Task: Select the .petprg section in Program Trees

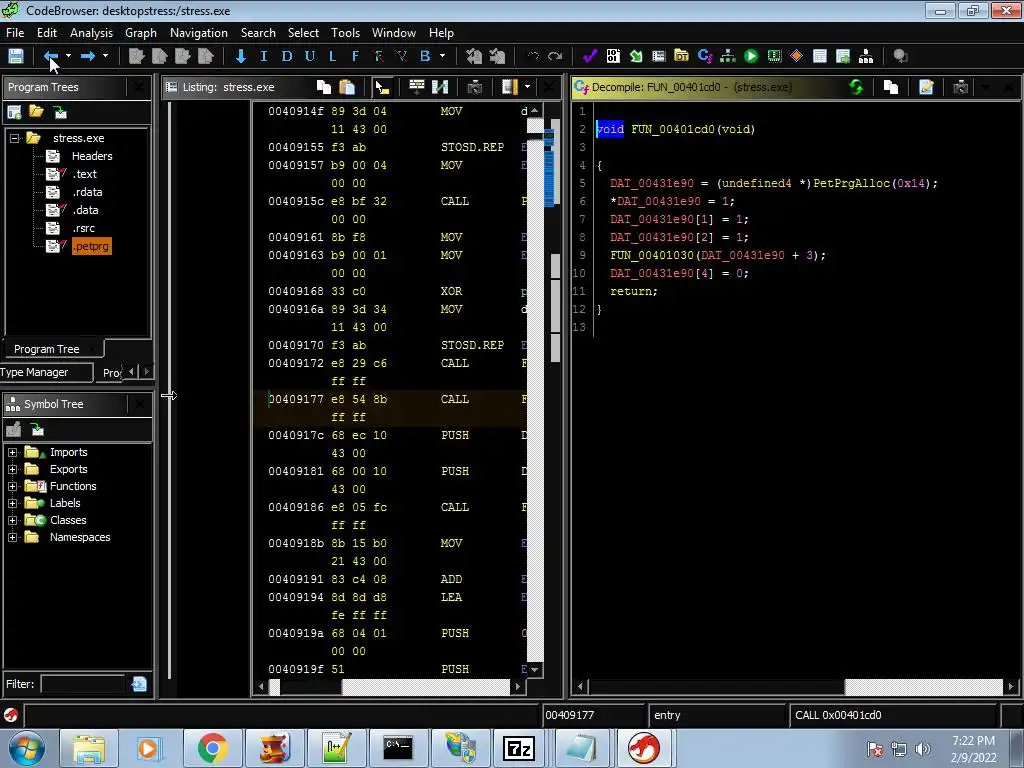Action: coord(91,246)
